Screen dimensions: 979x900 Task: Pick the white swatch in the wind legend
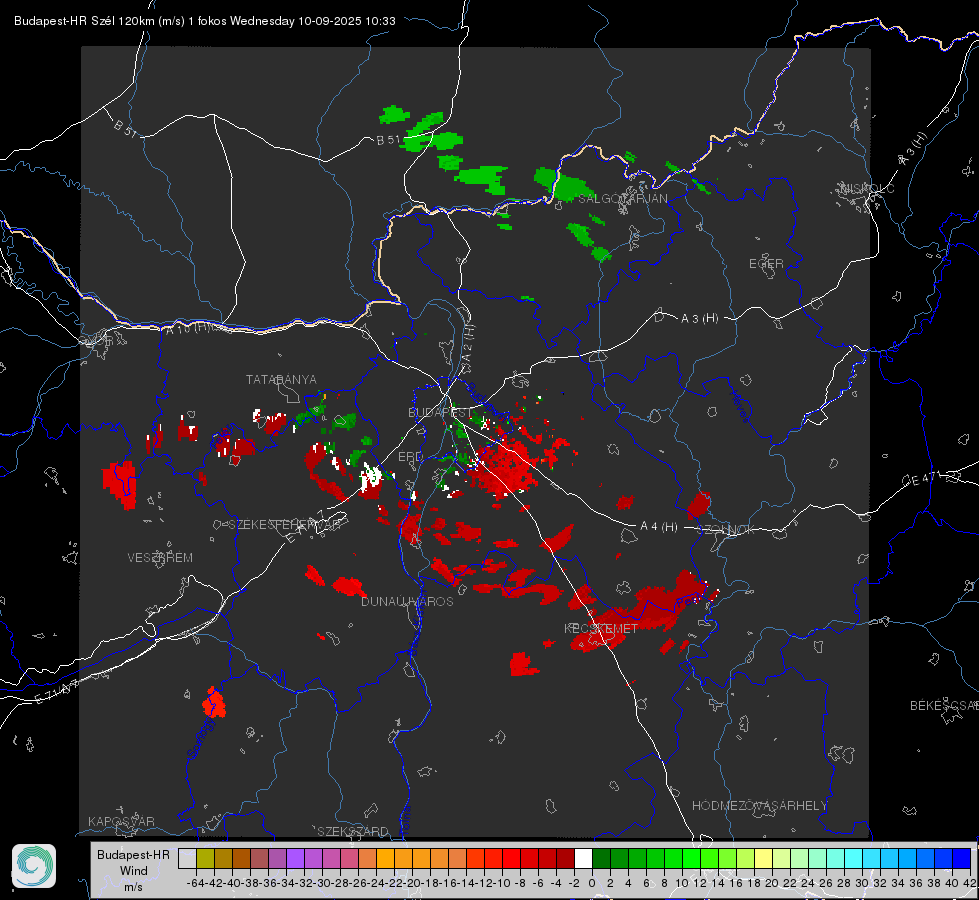583,858
